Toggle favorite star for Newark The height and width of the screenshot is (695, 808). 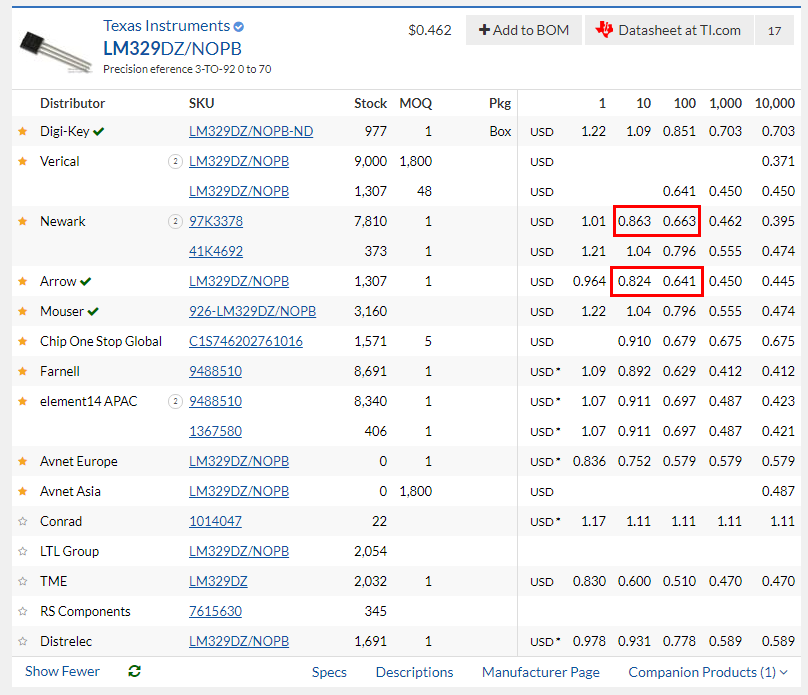[x=23, y=222]
